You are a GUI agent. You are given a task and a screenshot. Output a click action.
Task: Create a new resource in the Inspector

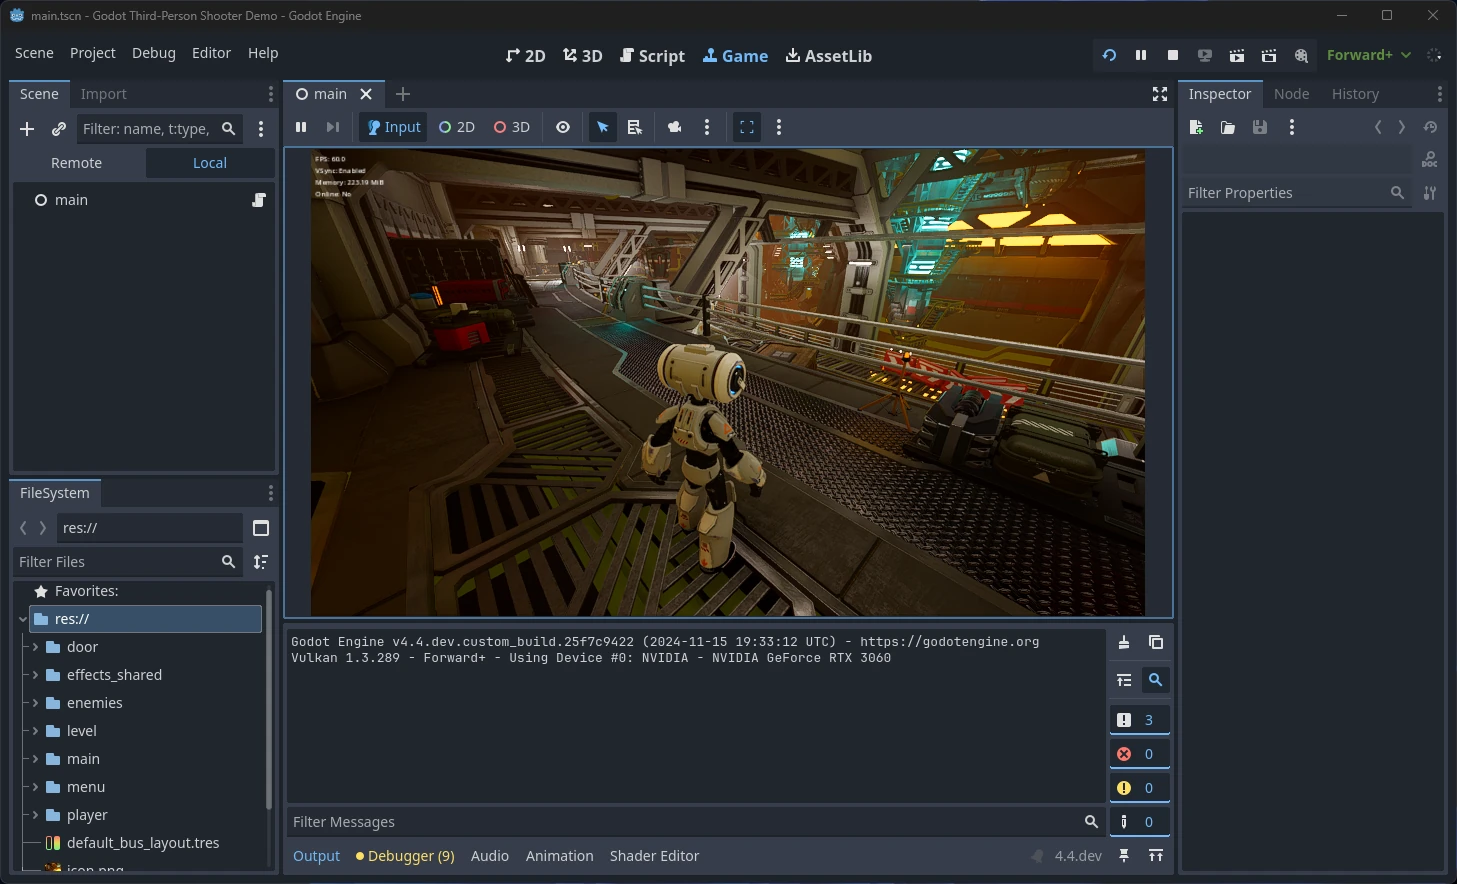point(1196,127)
